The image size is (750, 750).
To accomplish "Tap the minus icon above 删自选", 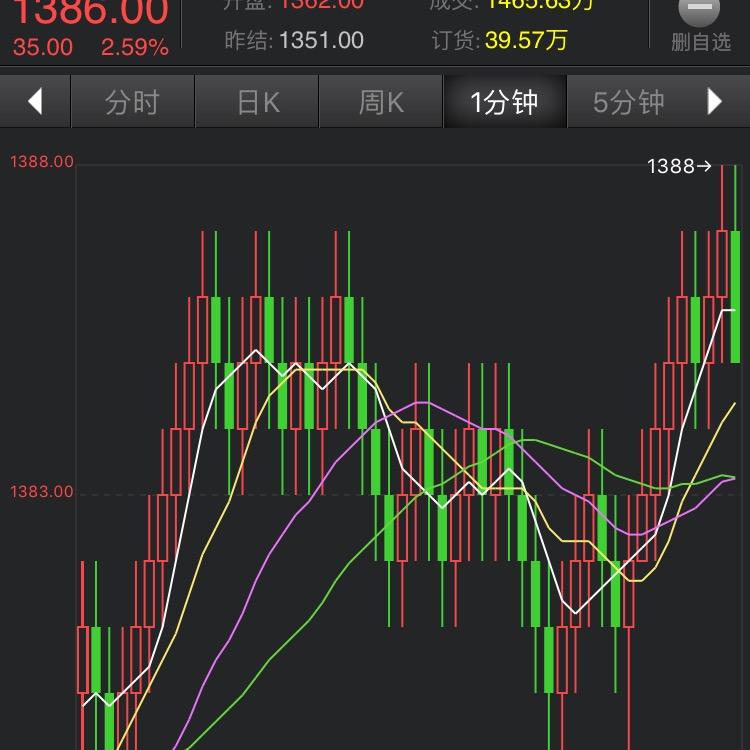I will tap(699, 11).
